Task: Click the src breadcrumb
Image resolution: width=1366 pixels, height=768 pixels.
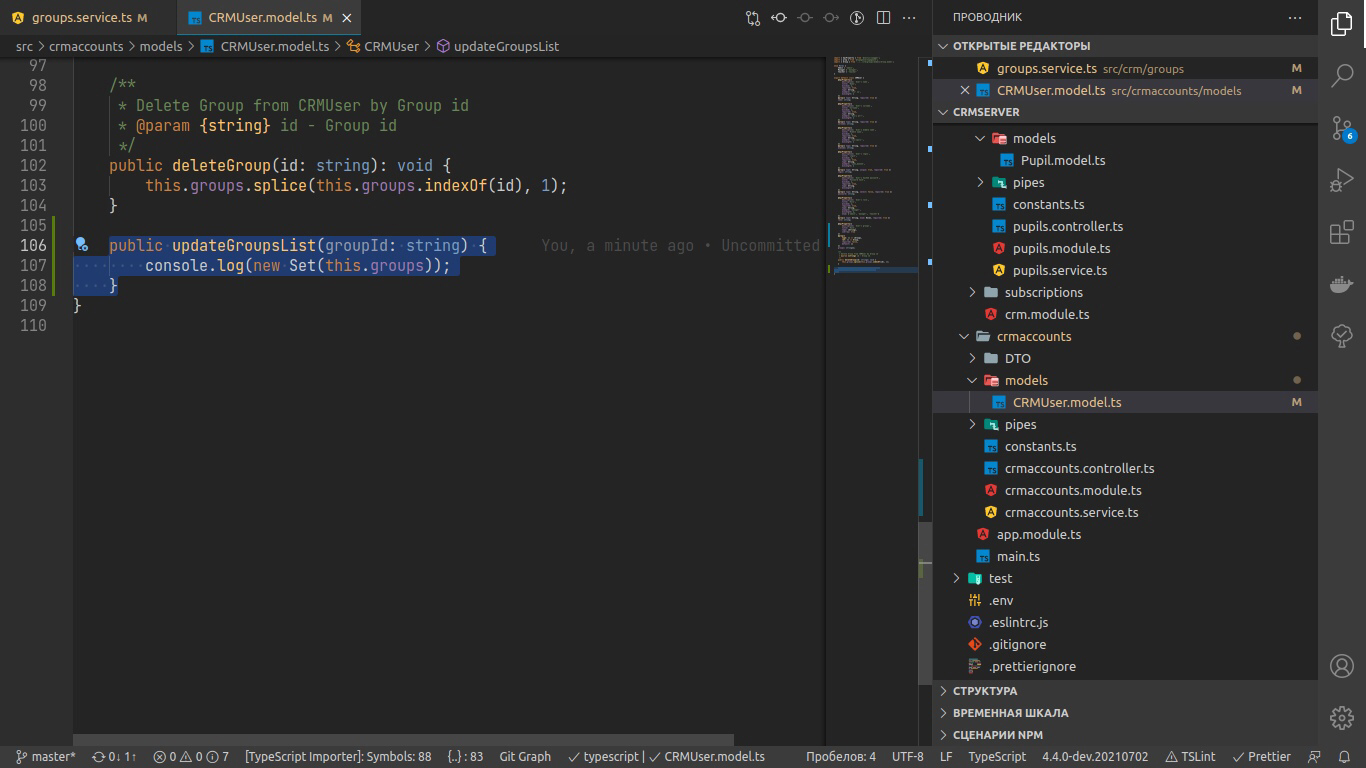Action: 24,46
